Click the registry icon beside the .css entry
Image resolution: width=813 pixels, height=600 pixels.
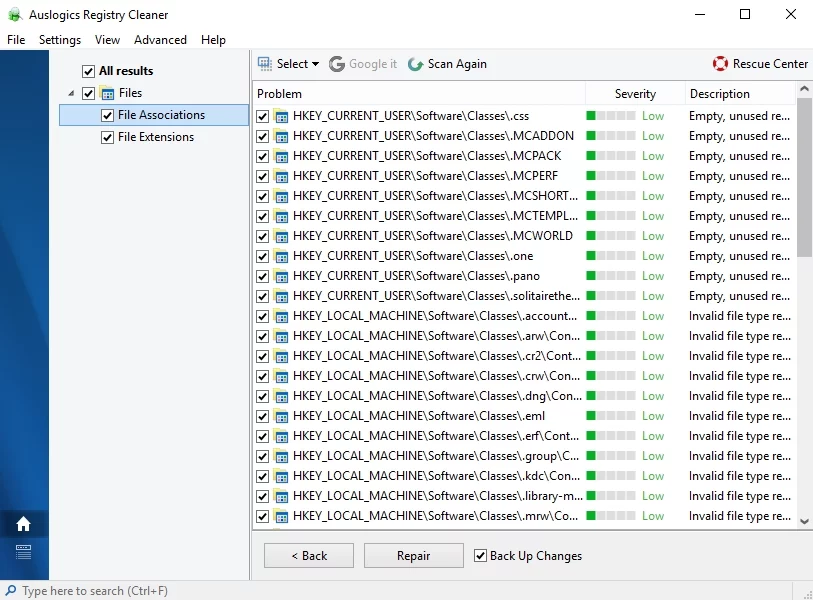pos(281,116)
